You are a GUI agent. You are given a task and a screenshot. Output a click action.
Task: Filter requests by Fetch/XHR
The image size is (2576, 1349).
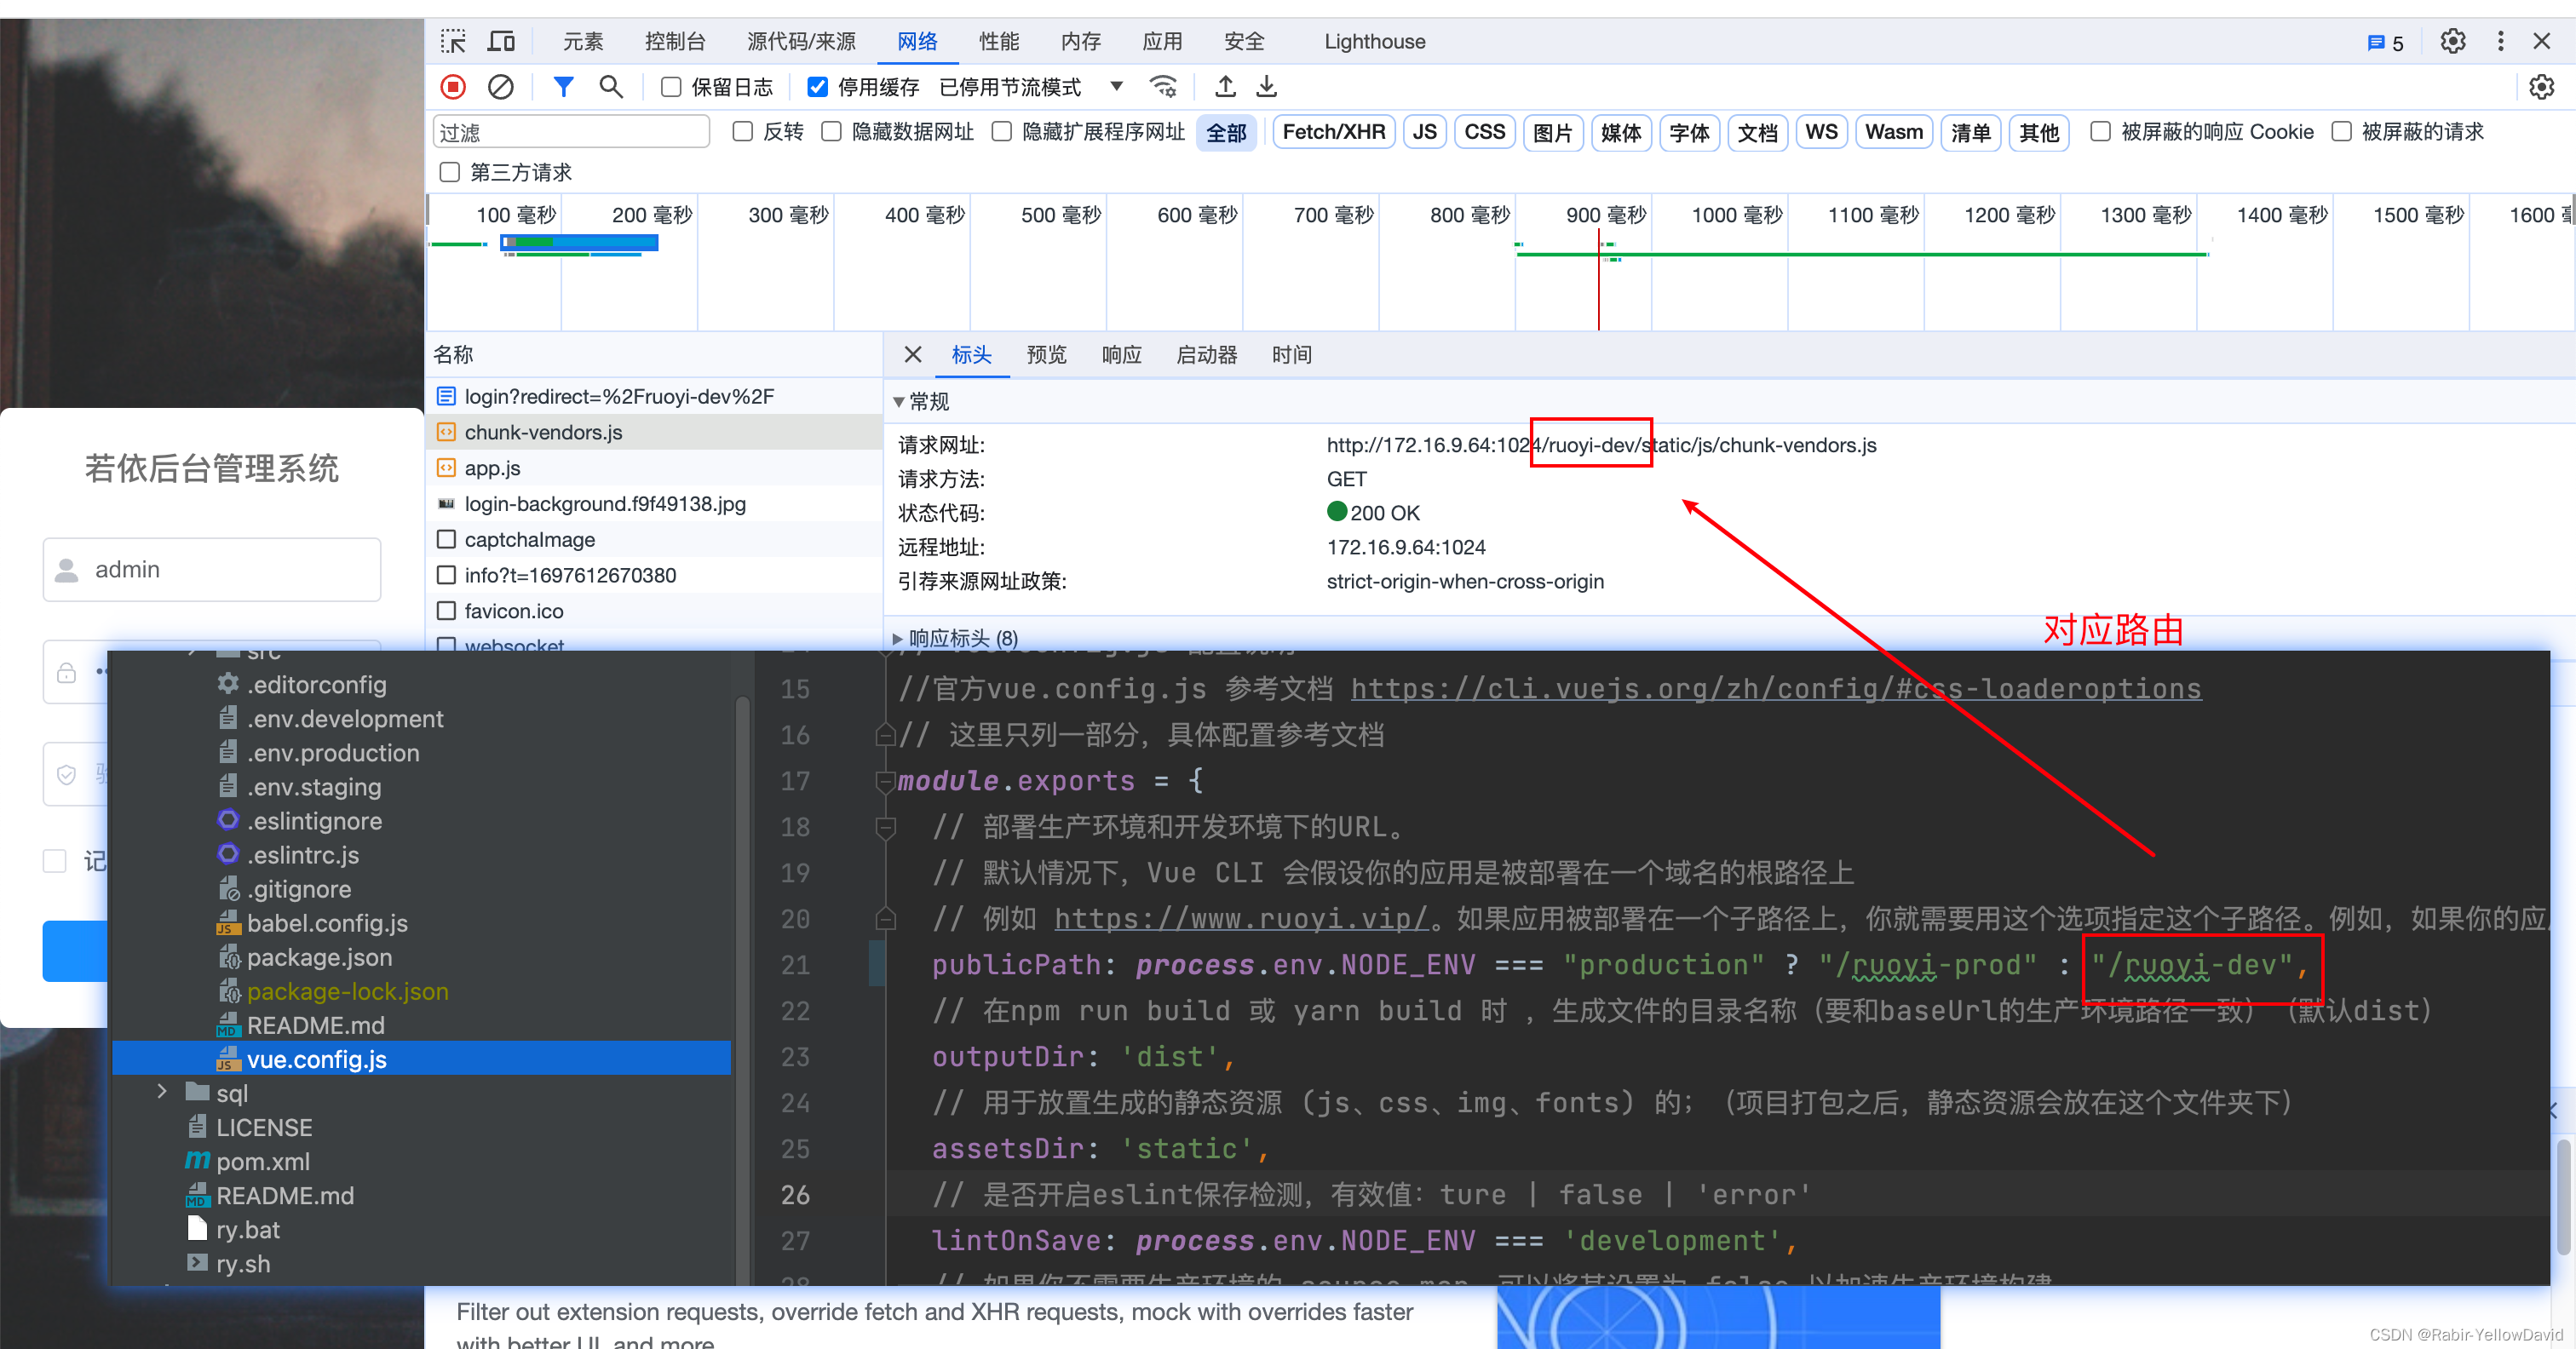click(1333, 132)
